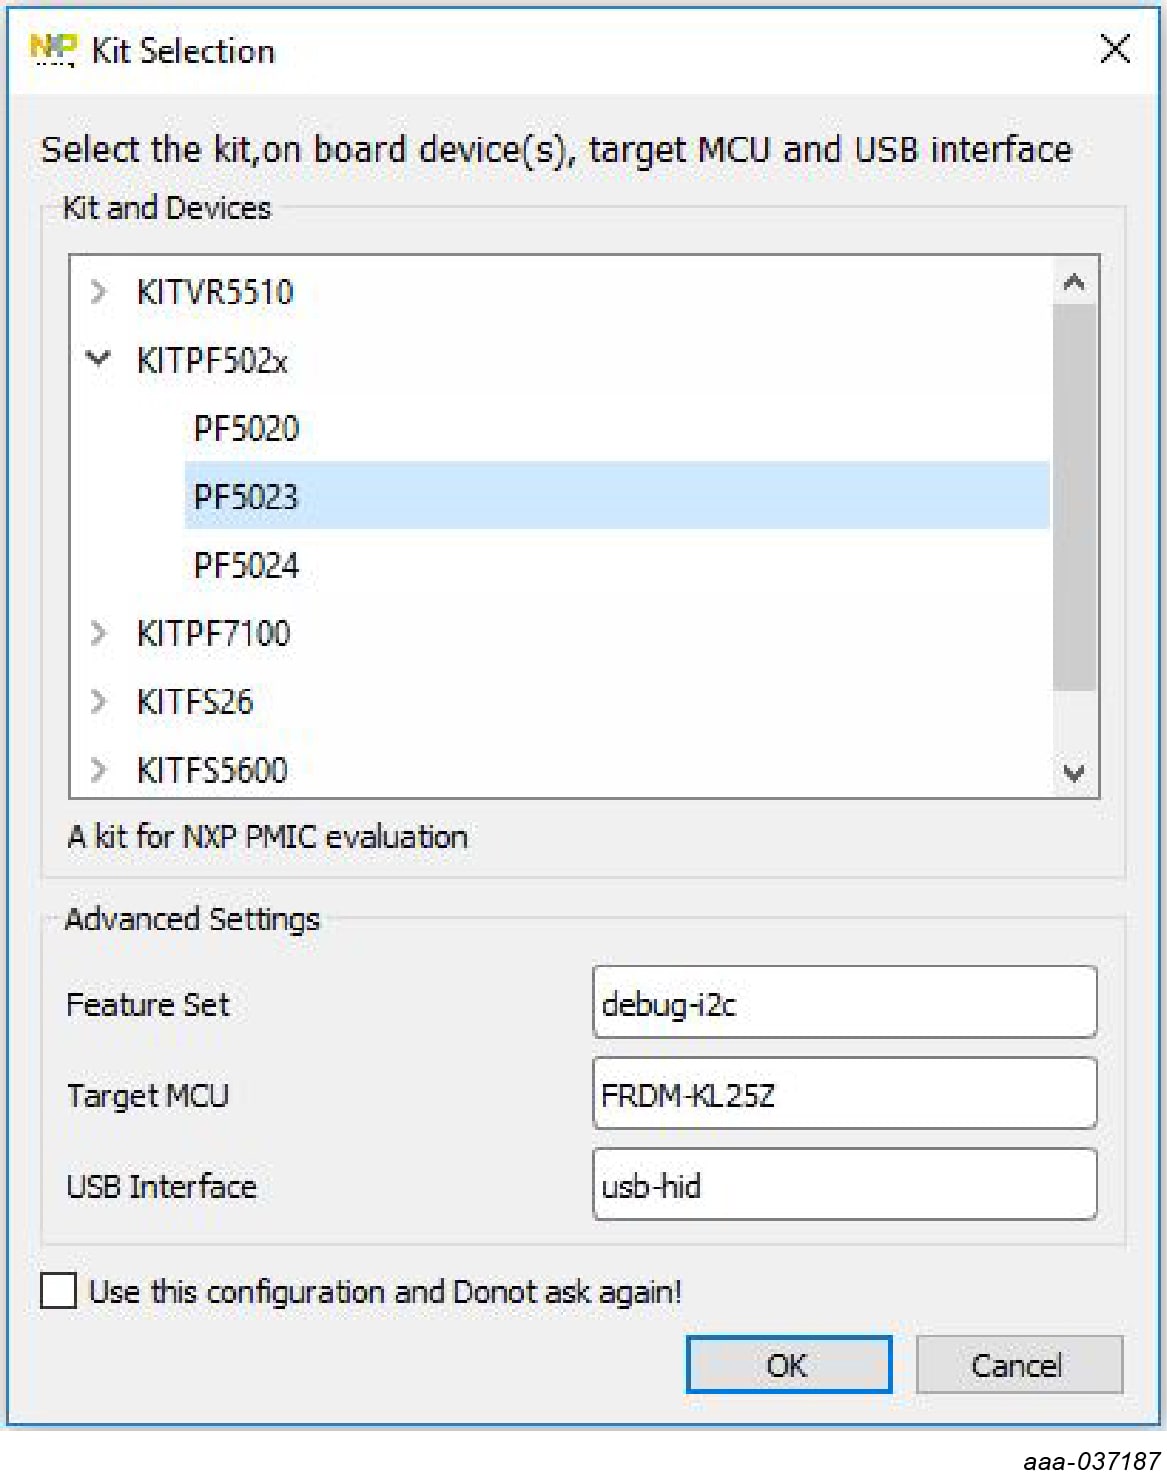Choose the PF5024 device
Viewport: 1167px width, 1479px height.
(x=246, y=565)
